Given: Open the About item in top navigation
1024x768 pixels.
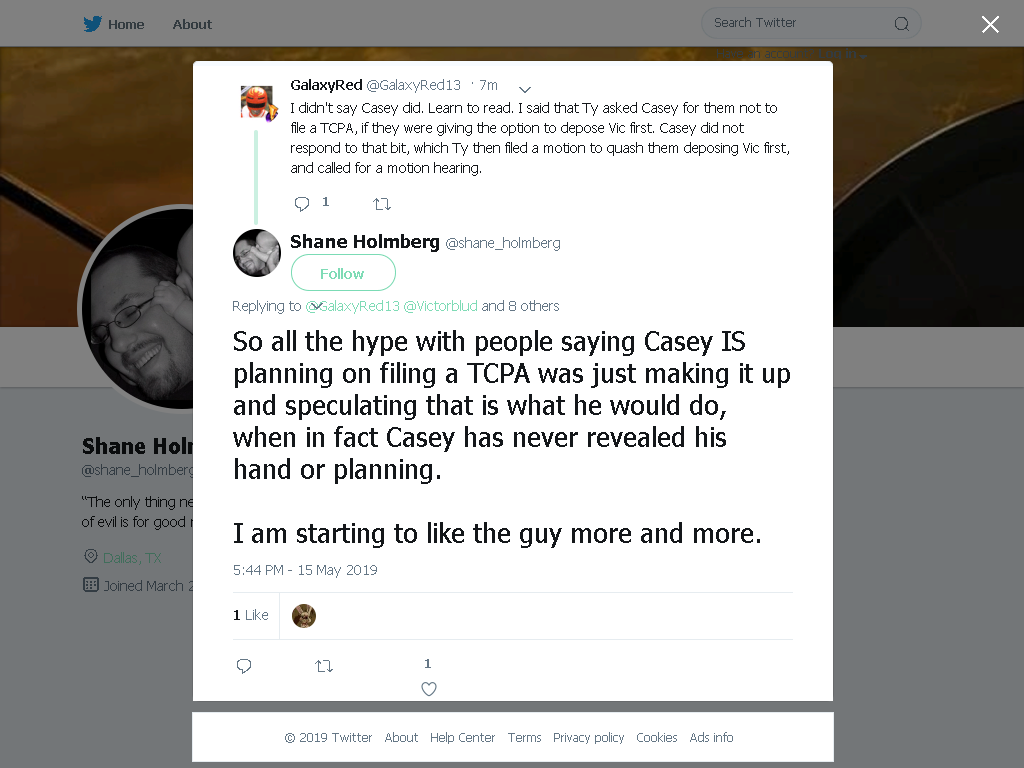Looking at the screenshot, I should pos(192,24).
